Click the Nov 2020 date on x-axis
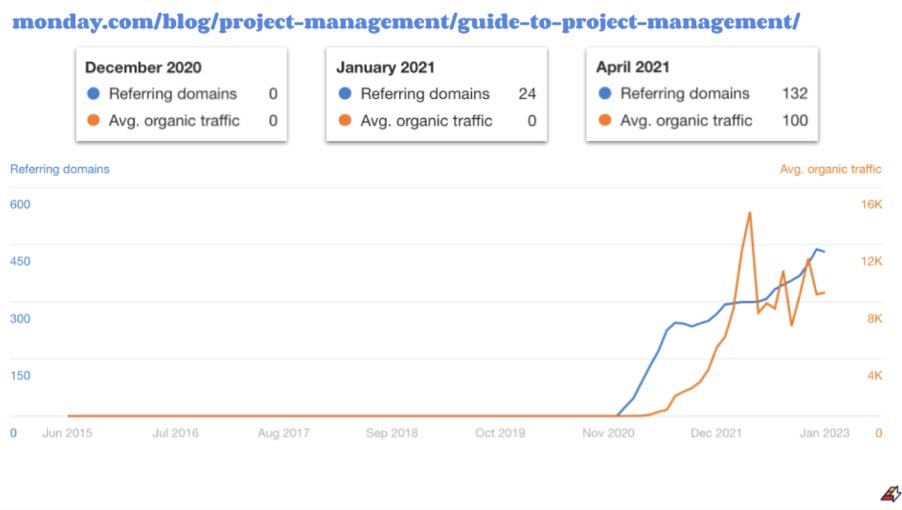Image resolution: width=902 pixels, height=510 pixels. pos(608,433)
